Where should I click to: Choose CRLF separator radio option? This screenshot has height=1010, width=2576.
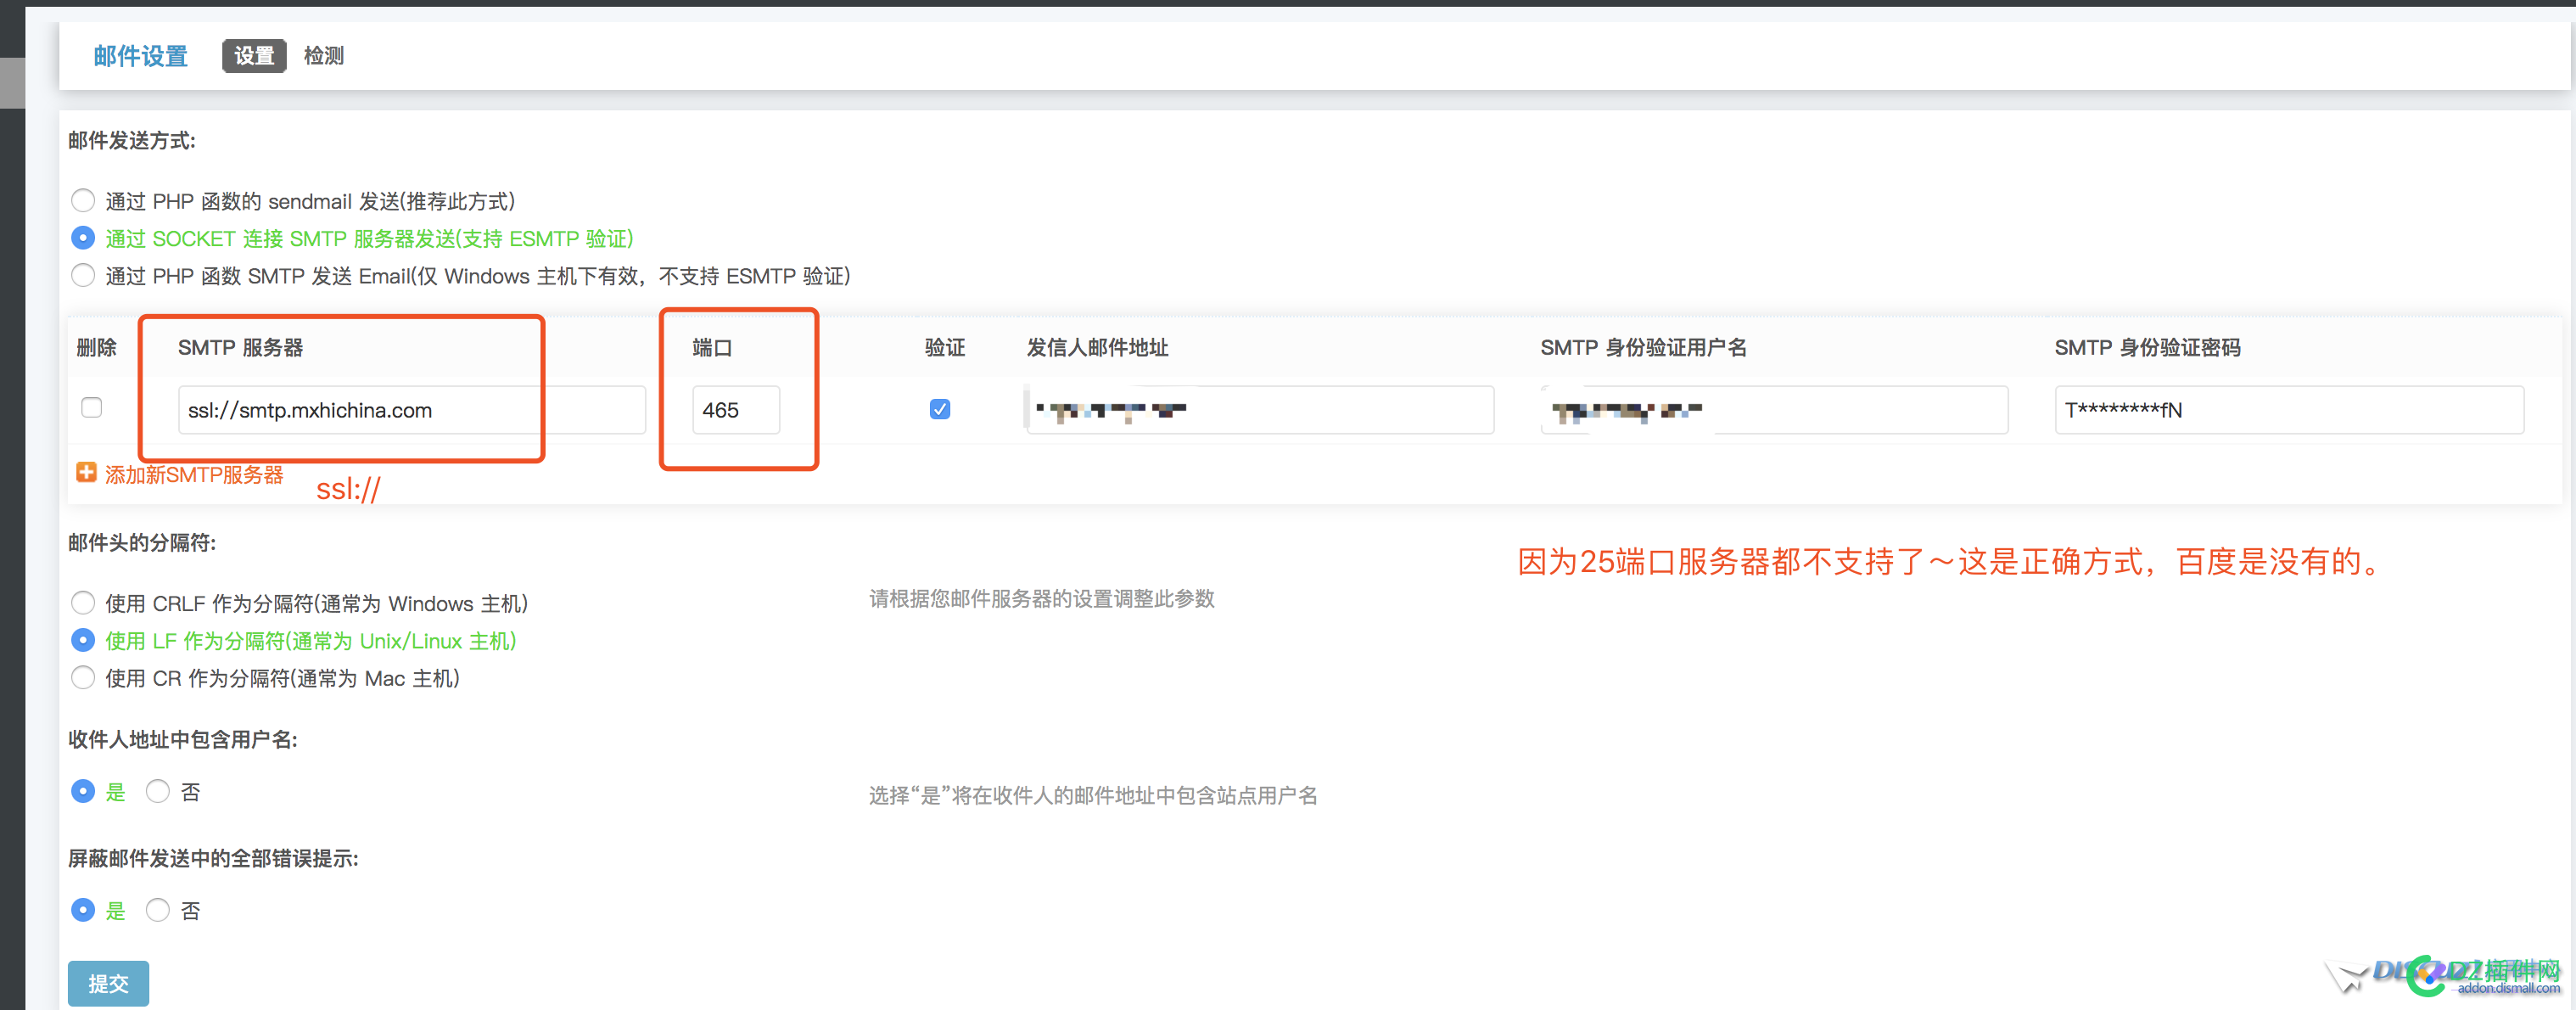click(83, 603)
